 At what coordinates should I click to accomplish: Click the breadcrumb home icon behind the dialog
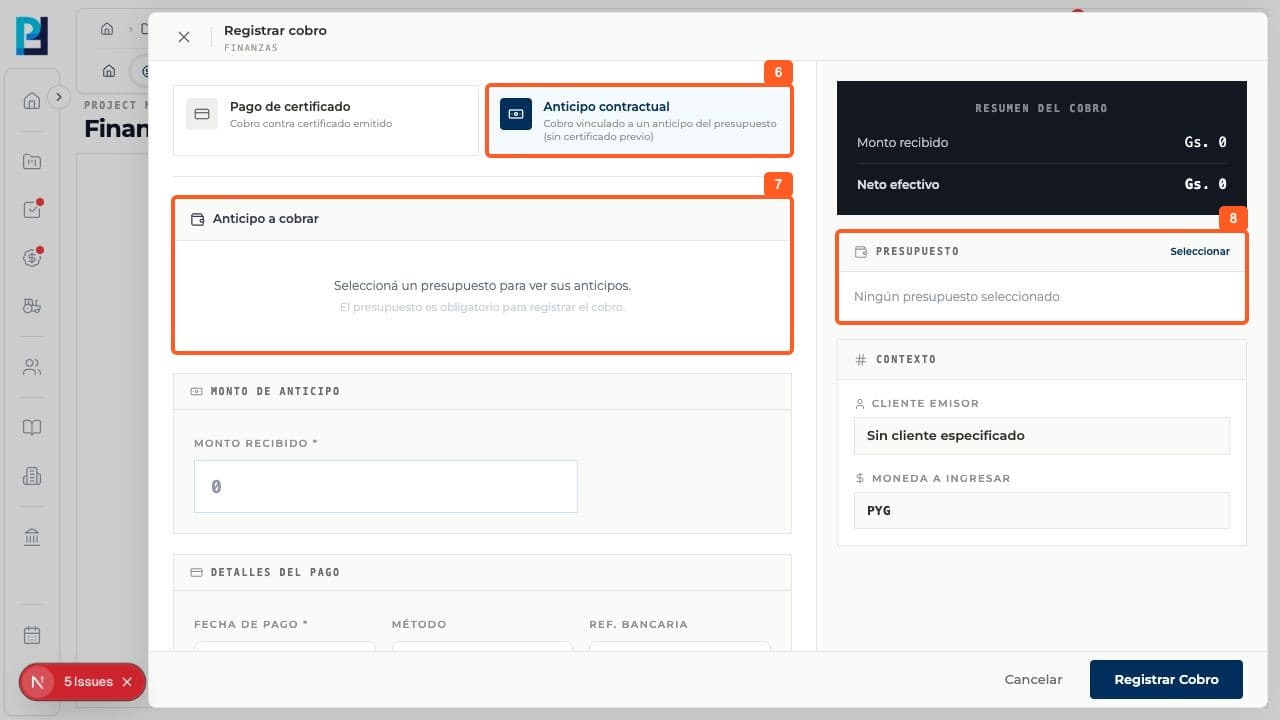pyautogui.click(x=107, y=29)
